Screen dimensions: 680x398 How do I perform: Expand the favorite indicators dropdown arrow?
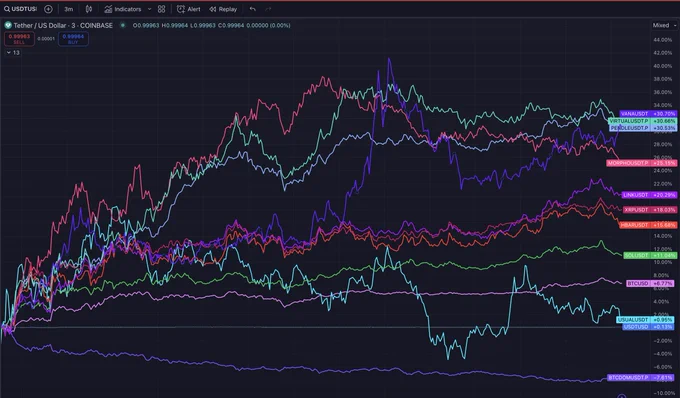(150, 9)
